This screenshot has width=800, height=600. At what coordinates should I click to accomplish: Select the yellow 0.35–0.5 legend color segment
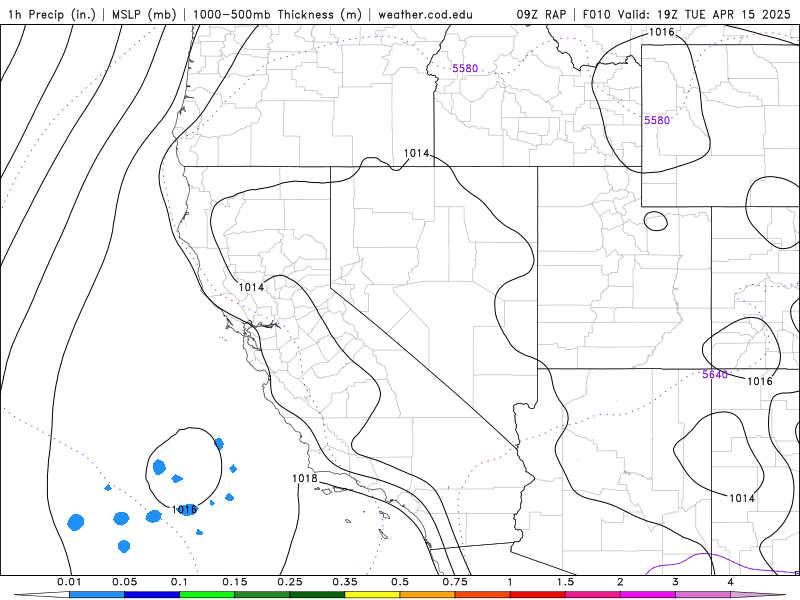[x=372, y=595]
